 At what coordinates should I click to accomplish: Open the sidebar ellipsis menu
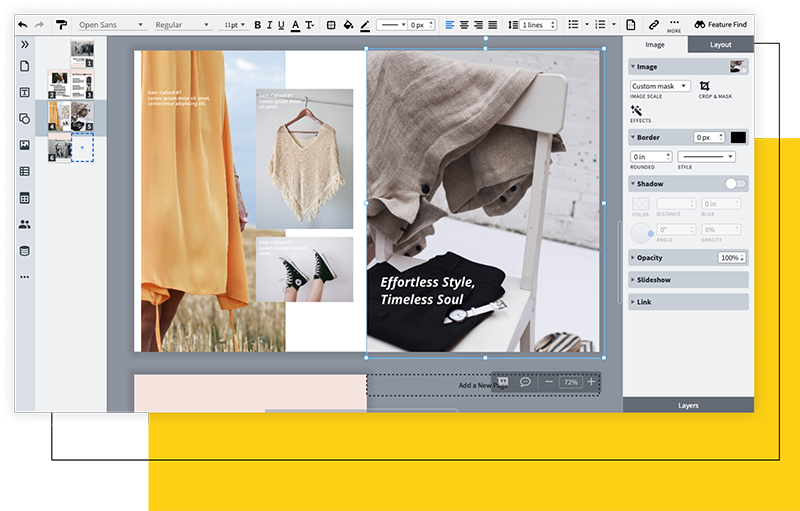24,277
